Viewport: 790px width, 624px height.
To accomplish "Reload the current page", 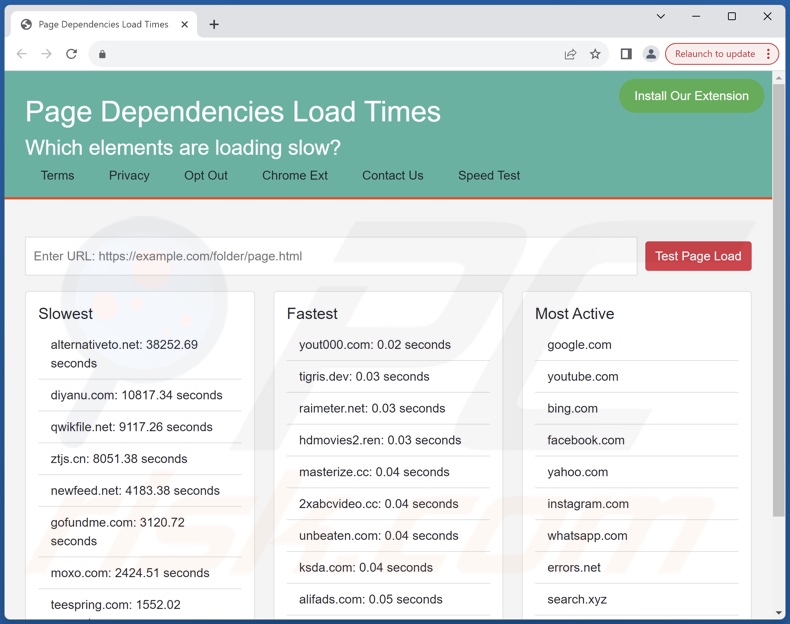I will (72, 54).
